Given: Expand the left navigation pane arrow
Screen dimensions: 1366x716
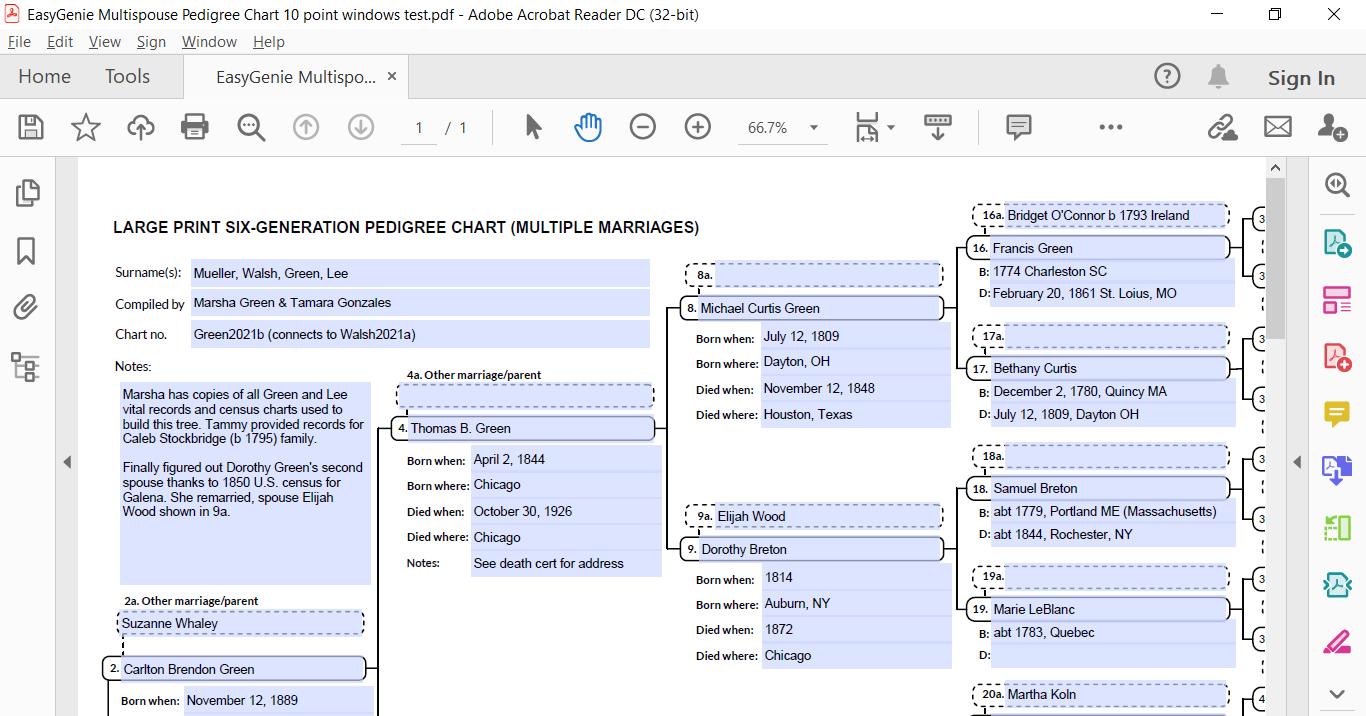Looking at the screenshot, I should 67,462.
